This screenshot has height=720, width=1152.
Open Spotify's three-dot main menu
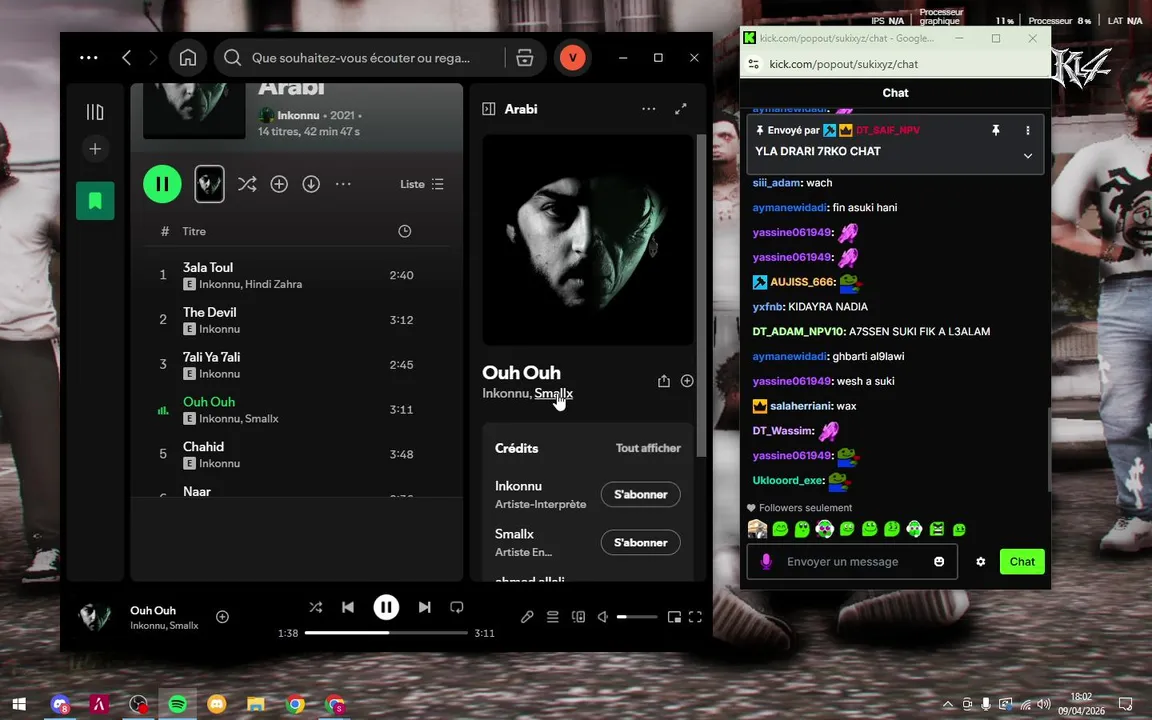[89, 57]
